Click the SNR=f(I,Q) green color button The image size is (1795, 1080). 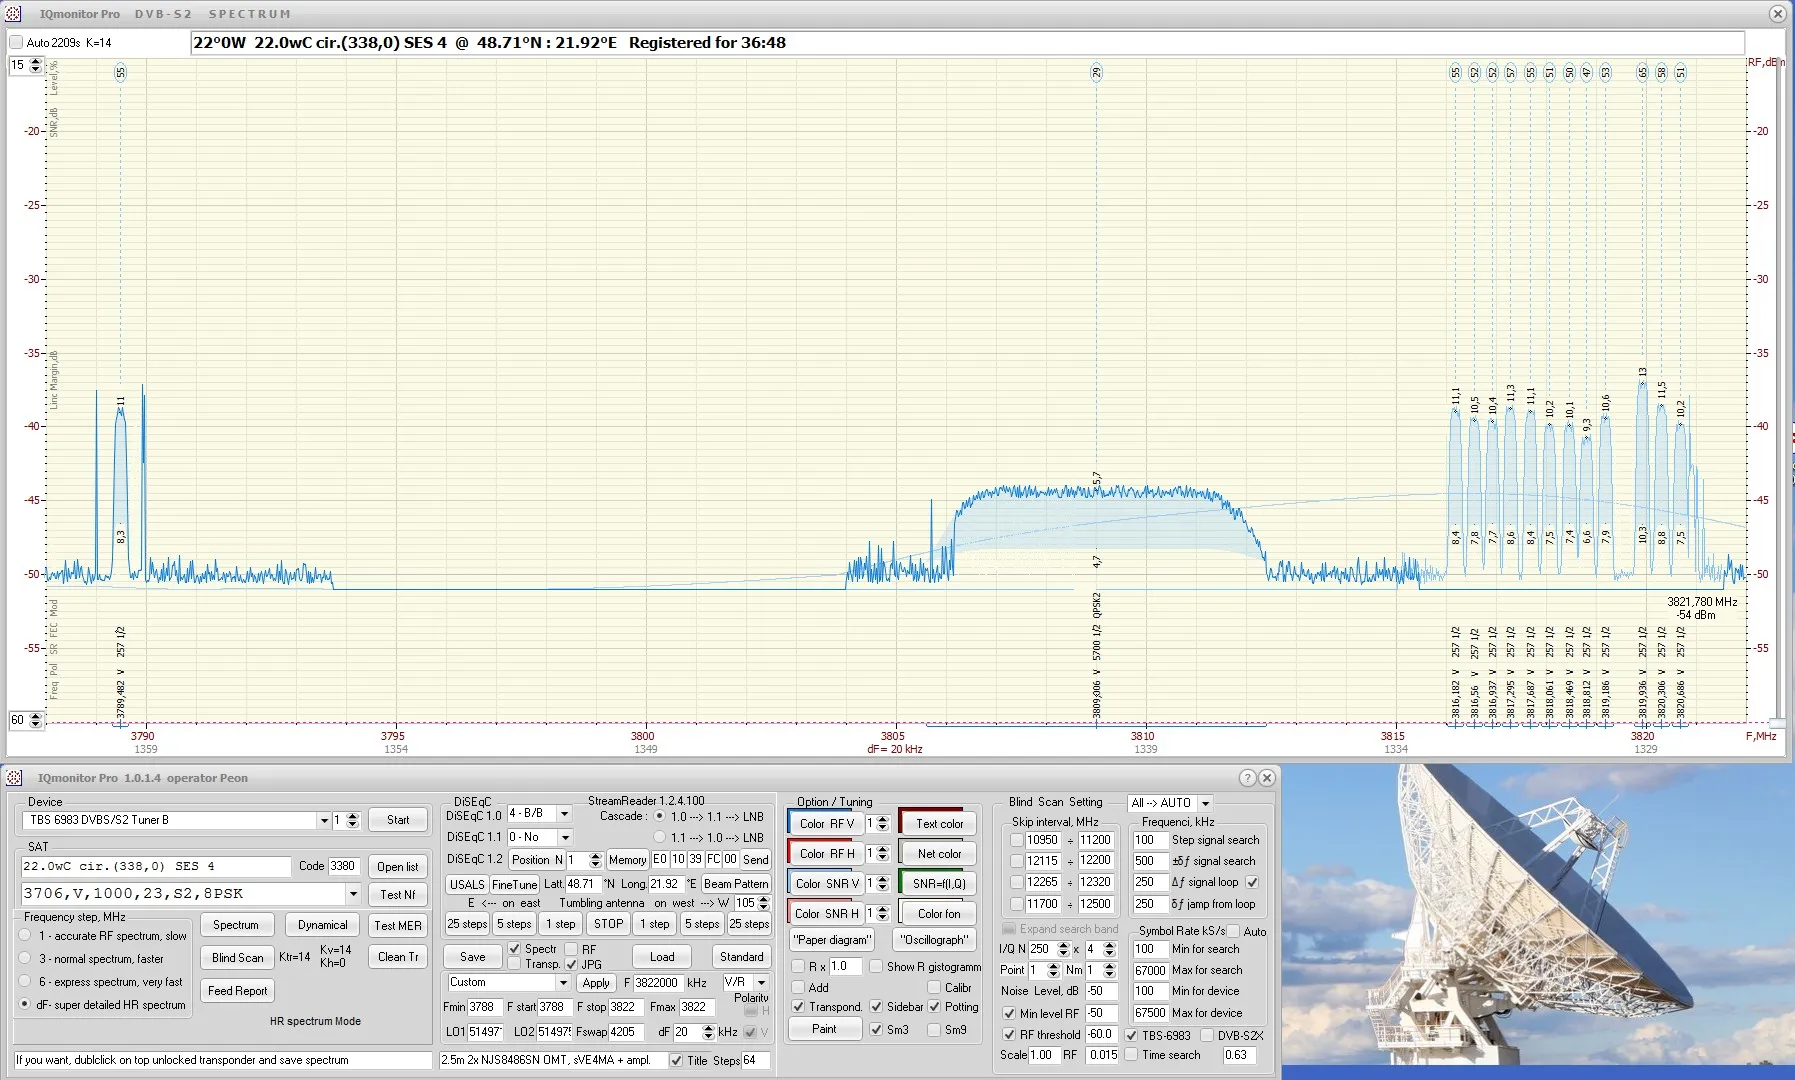[x=938, y=883]
